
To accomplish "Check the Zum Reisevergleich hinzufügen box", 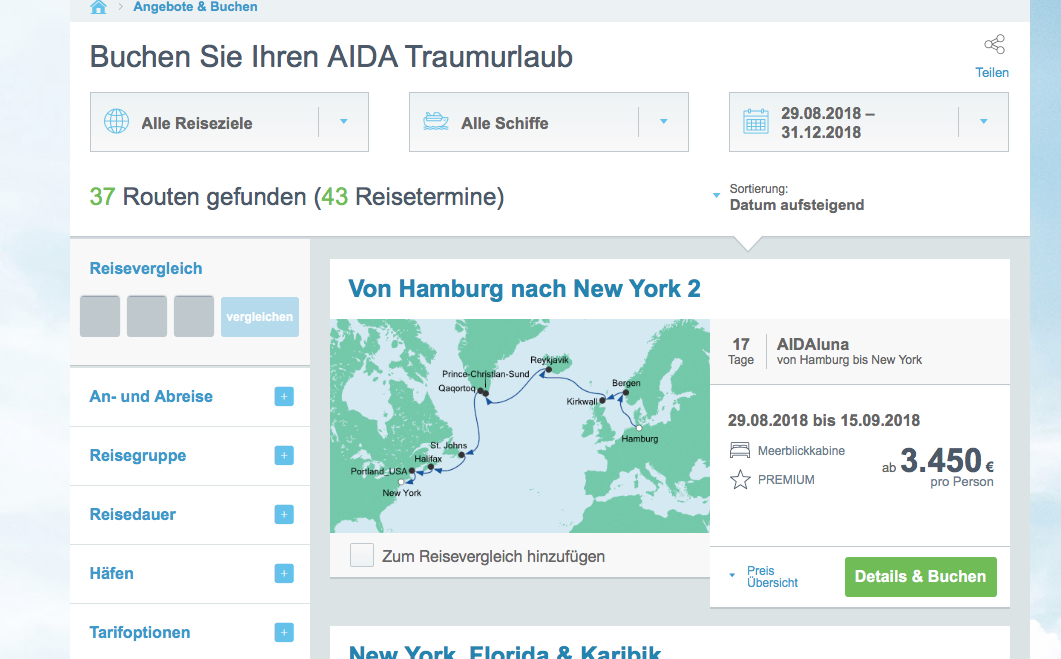I will coord(362,556).
